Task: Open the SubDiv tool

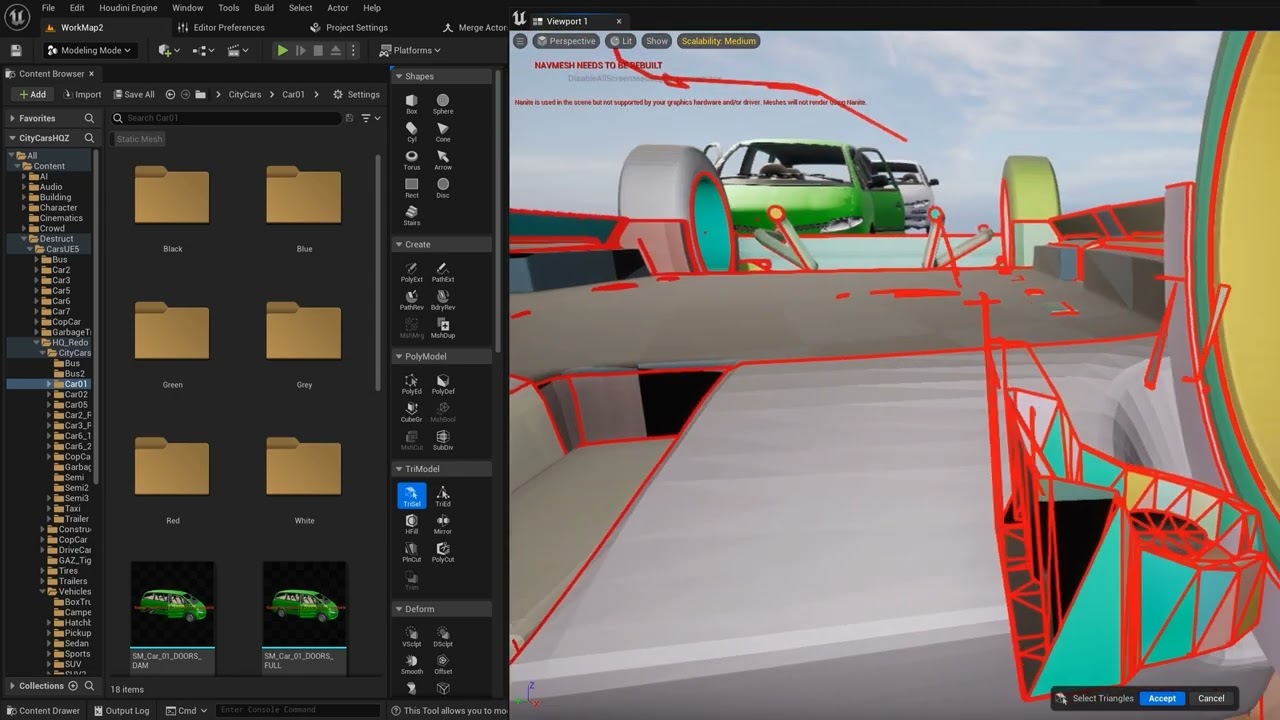Action: tap(443, 440)
